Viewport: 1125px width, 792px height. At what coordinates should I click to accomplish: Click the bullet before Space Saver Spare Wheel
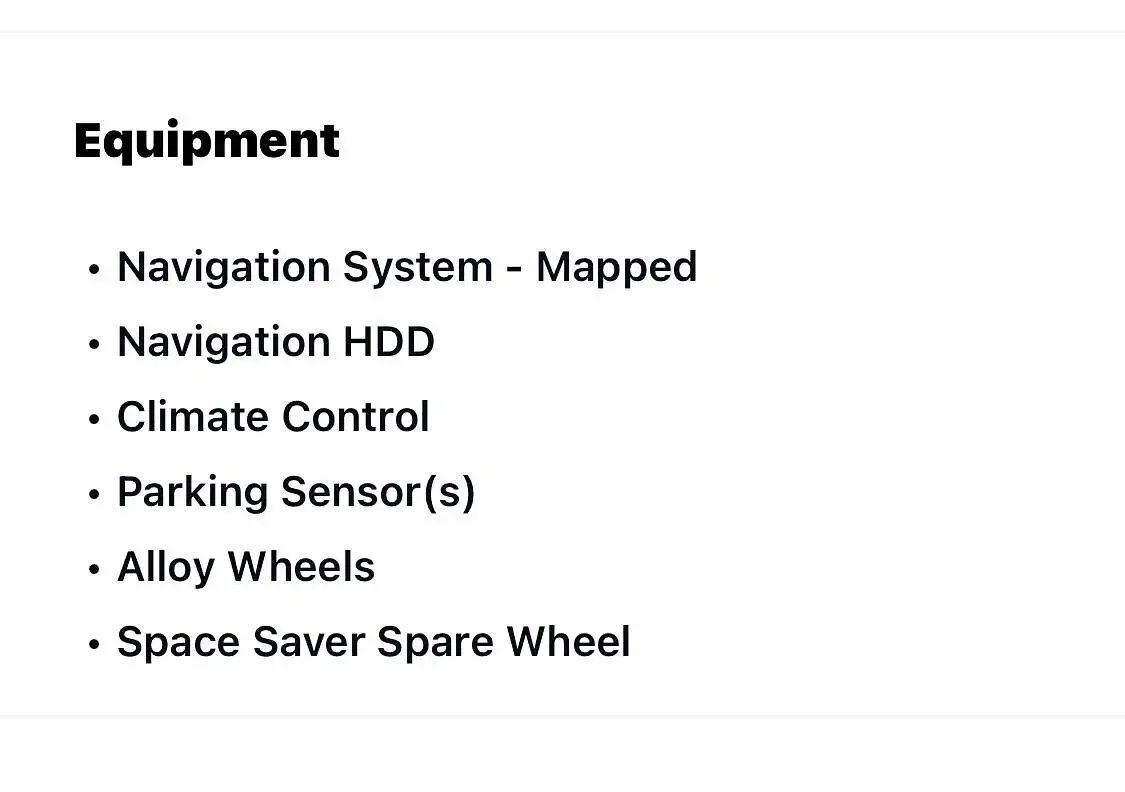(x=94, y=644)
